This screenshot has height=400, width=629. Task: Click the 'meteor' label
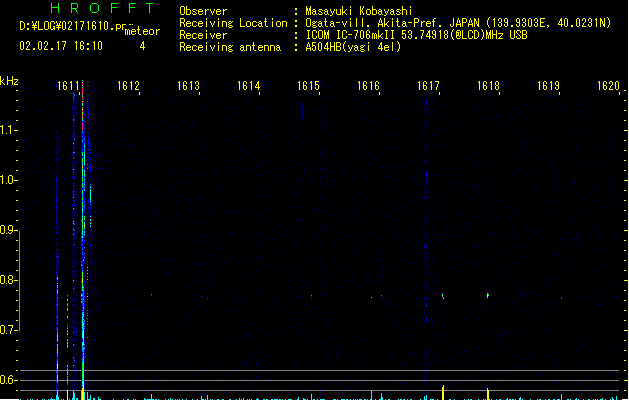click(x=142, y=31)
